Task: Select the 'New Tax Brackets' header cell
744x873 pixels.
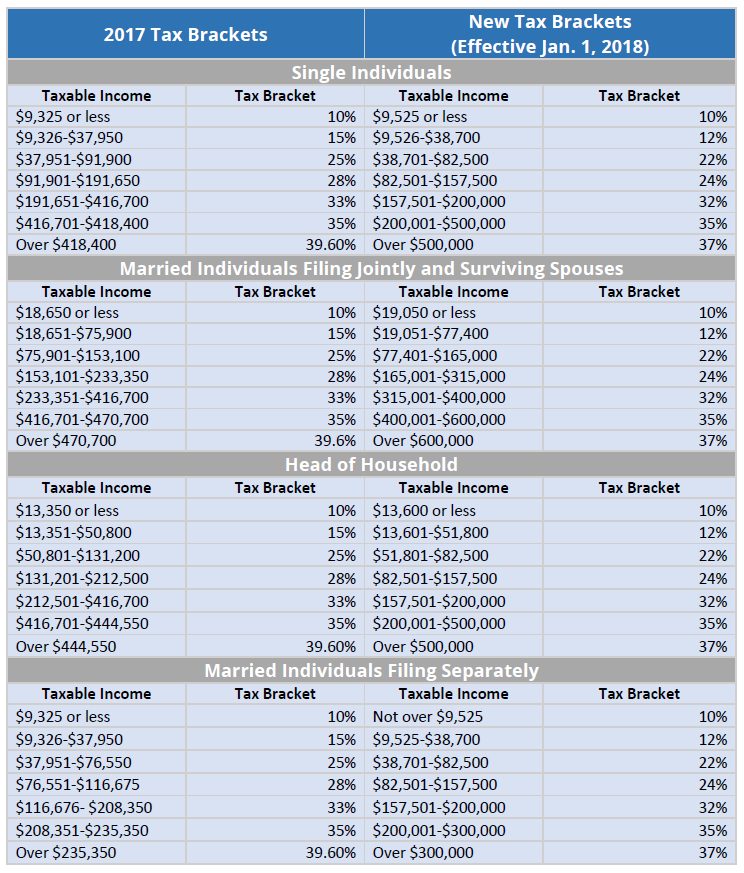Action: tap(550, 34)
